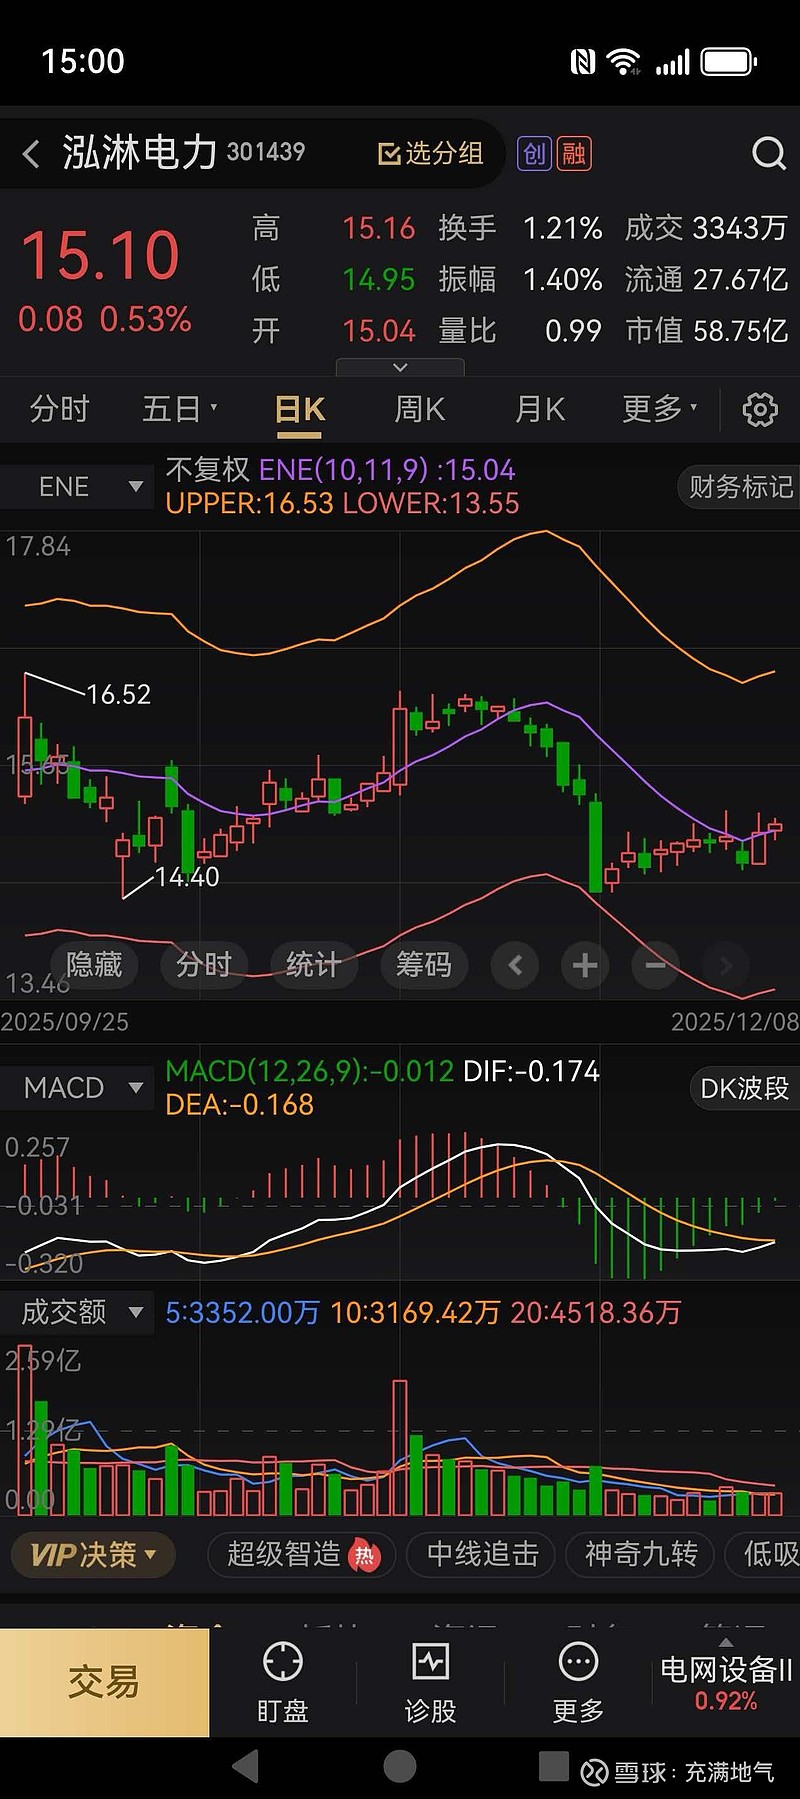Tap end date 2025/12/08
The image size is (800, 1799).
[x=735, y=1022]
